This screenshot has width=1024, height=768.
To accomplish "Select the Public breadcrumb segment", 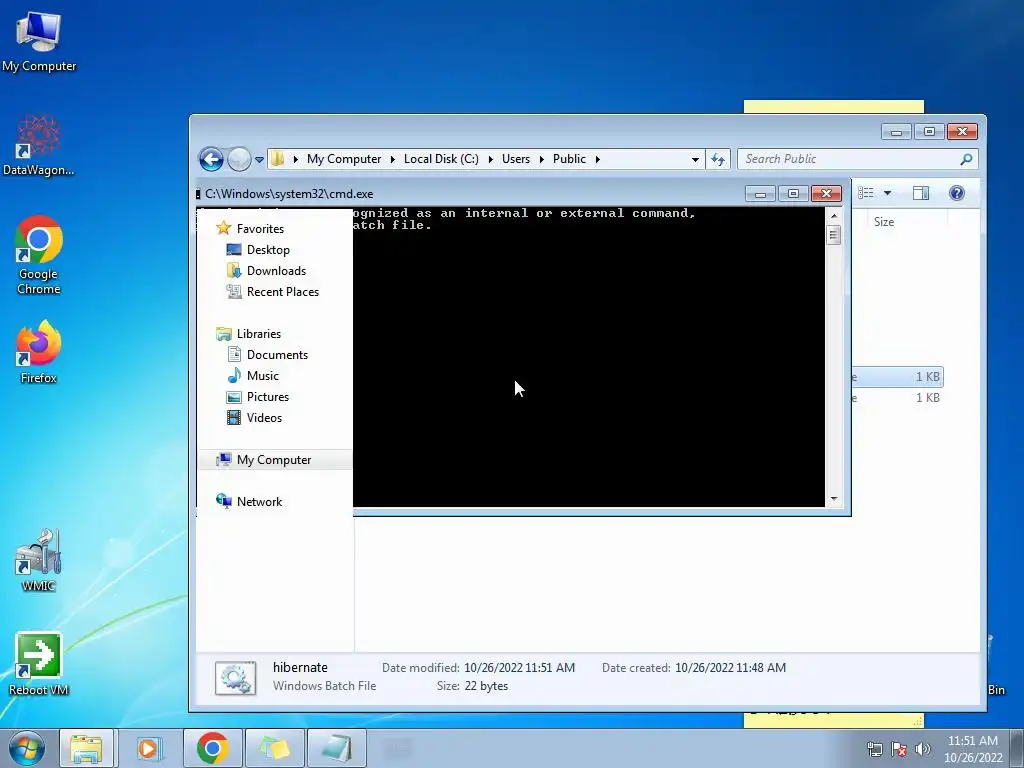I will (x=569, y=159).
